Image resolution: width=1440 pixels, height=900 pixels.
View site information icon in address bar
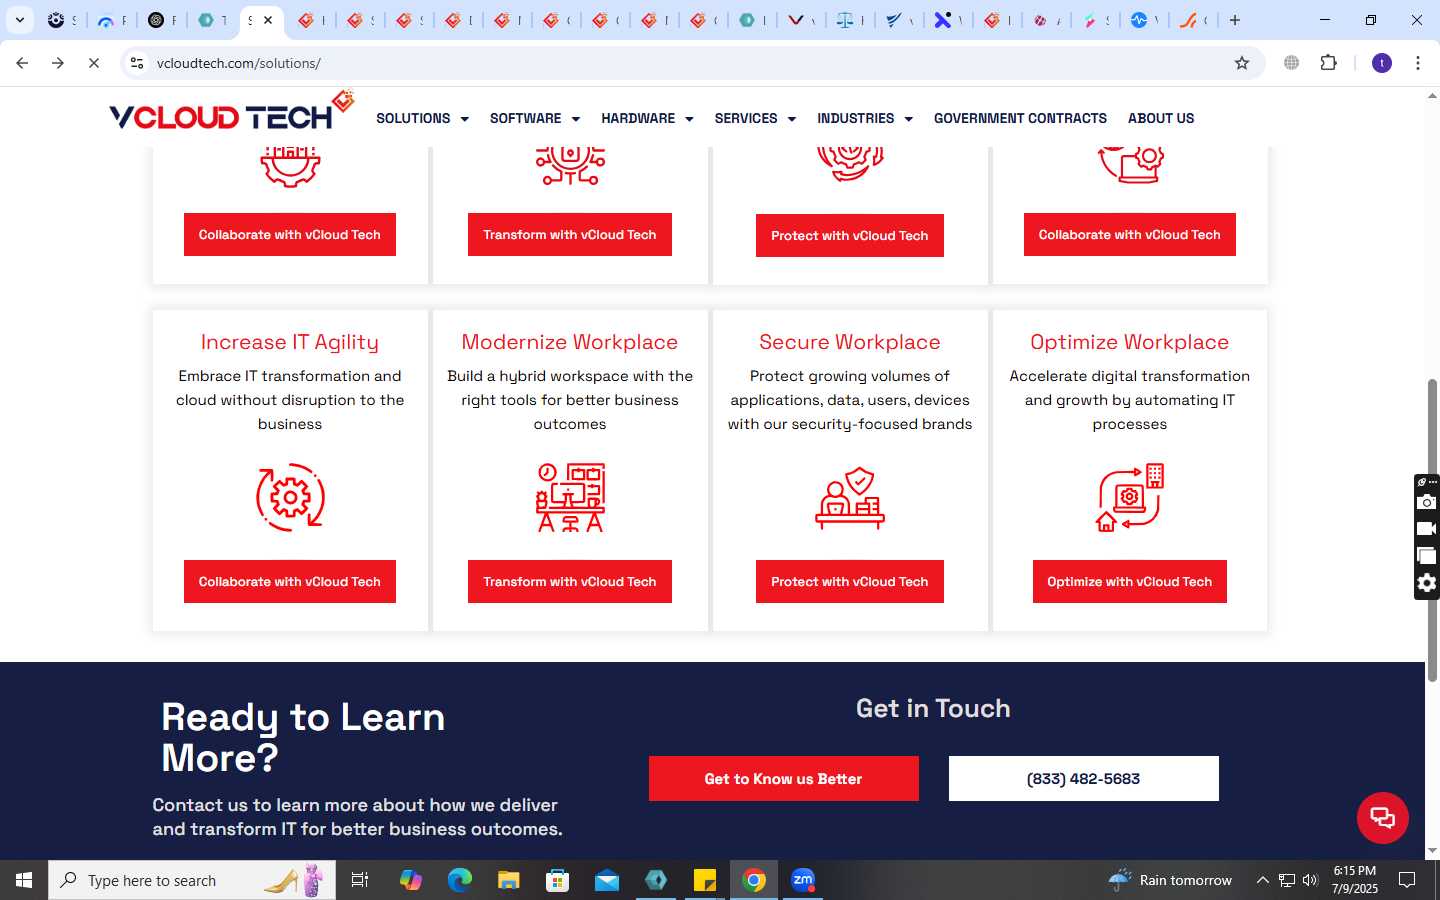pos(137,63)
